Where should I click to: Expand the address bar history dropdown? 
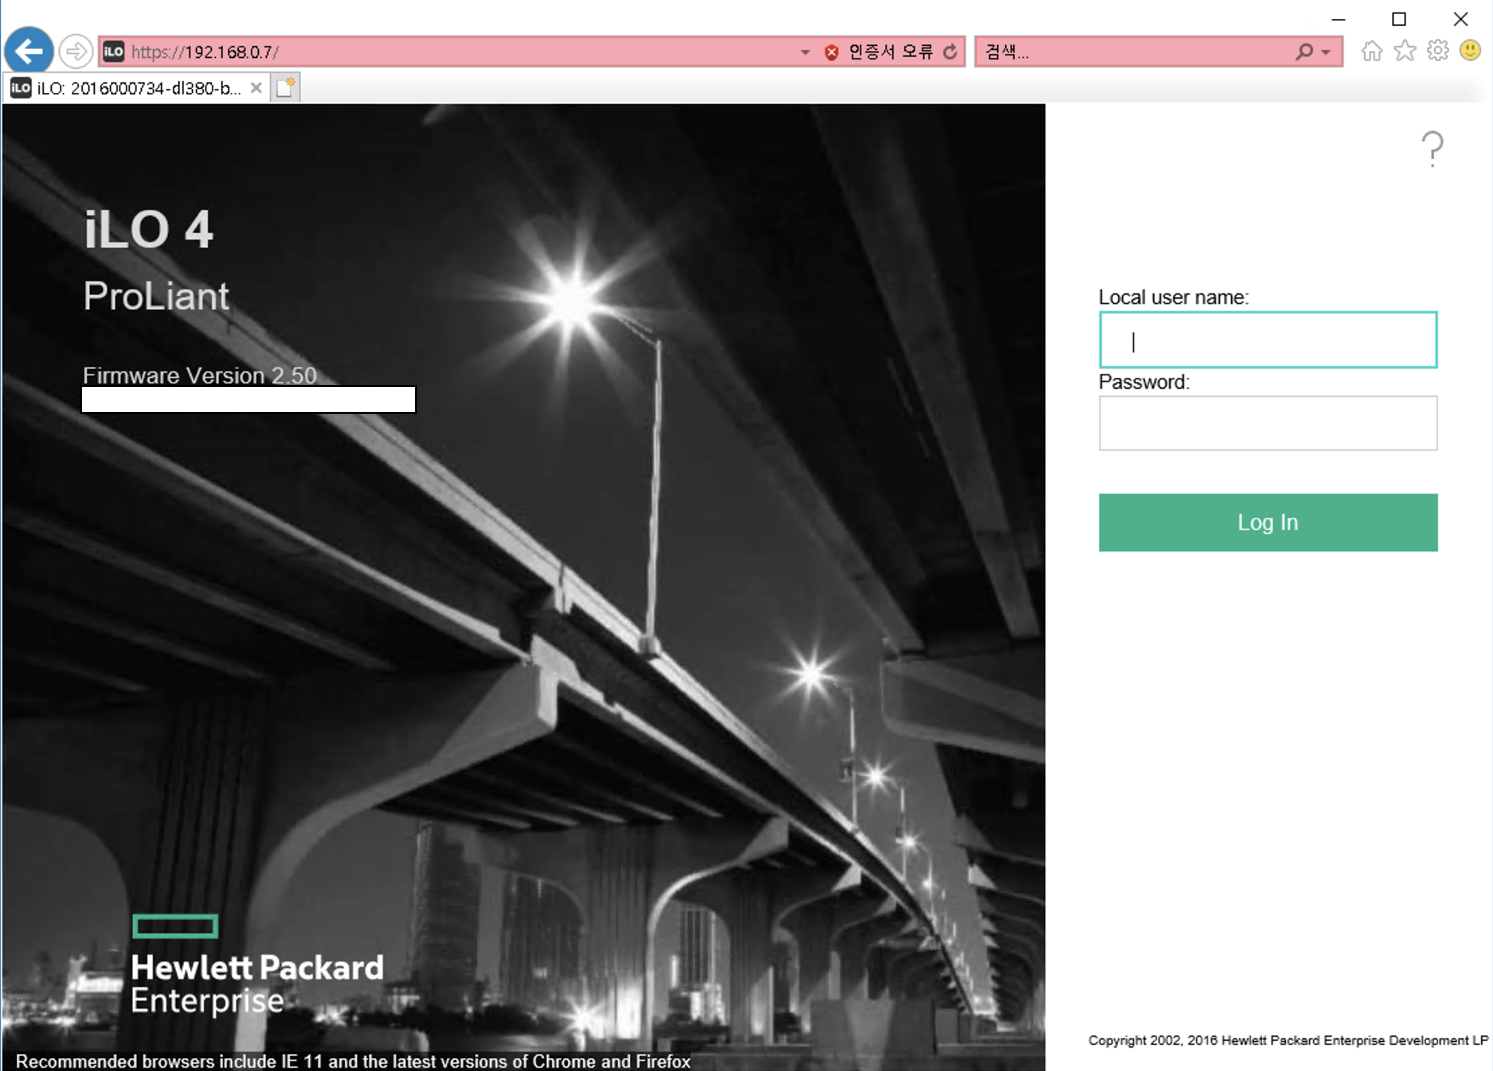click(x=805, y=52)
